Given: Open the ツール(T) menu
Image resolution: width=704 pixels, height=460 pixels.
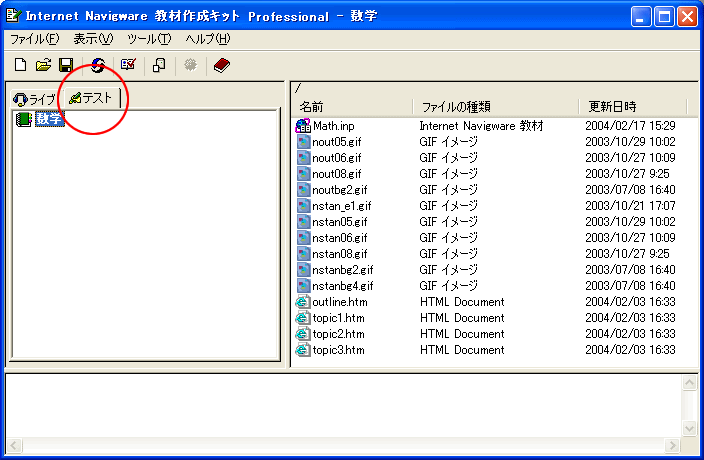Looking at the screenshot, I should 149,39.
